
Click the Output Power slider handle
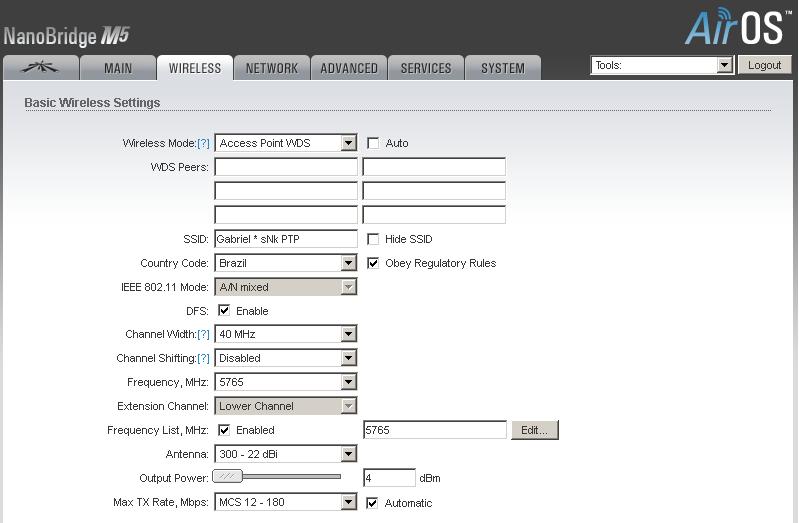coord(227,476)
